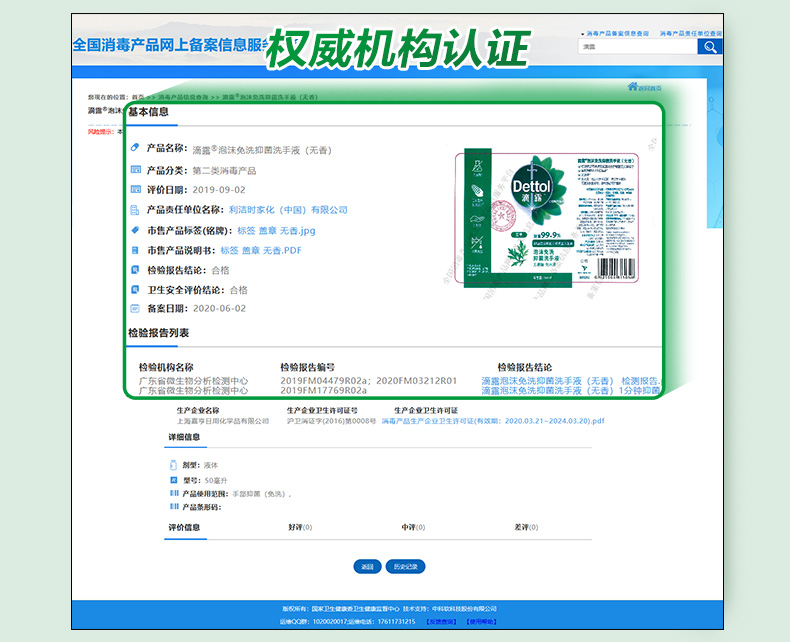Click the barcode icon beside 产品使用范围

click(174, 493)
